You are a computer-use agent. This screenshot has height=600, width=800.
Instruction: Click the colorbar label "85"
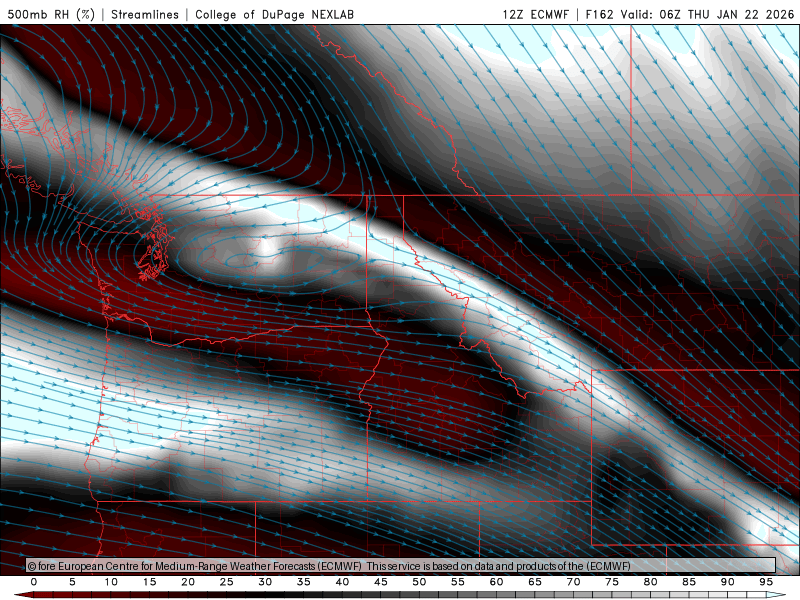point(689,582)
